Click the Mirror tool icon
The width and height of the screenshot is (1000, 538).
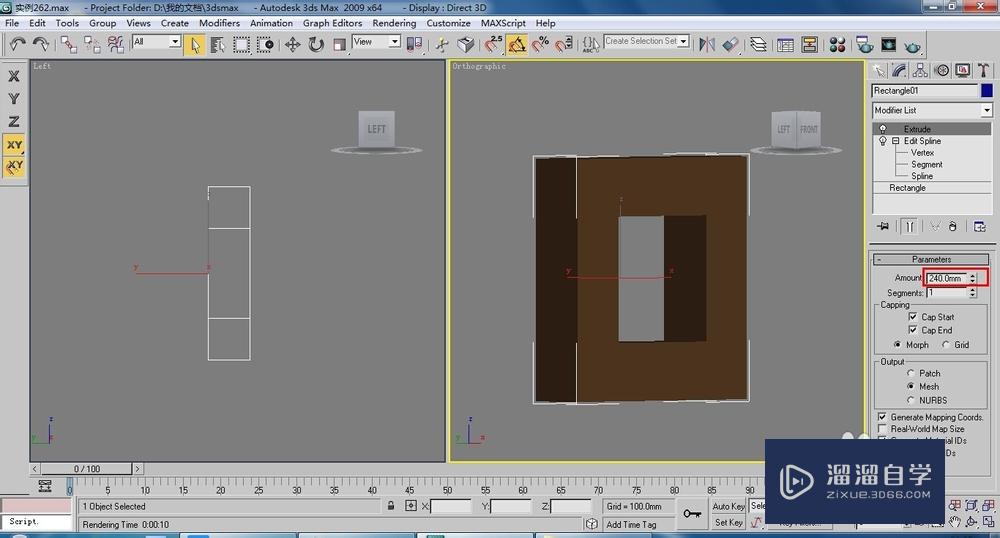coord(707,44)
